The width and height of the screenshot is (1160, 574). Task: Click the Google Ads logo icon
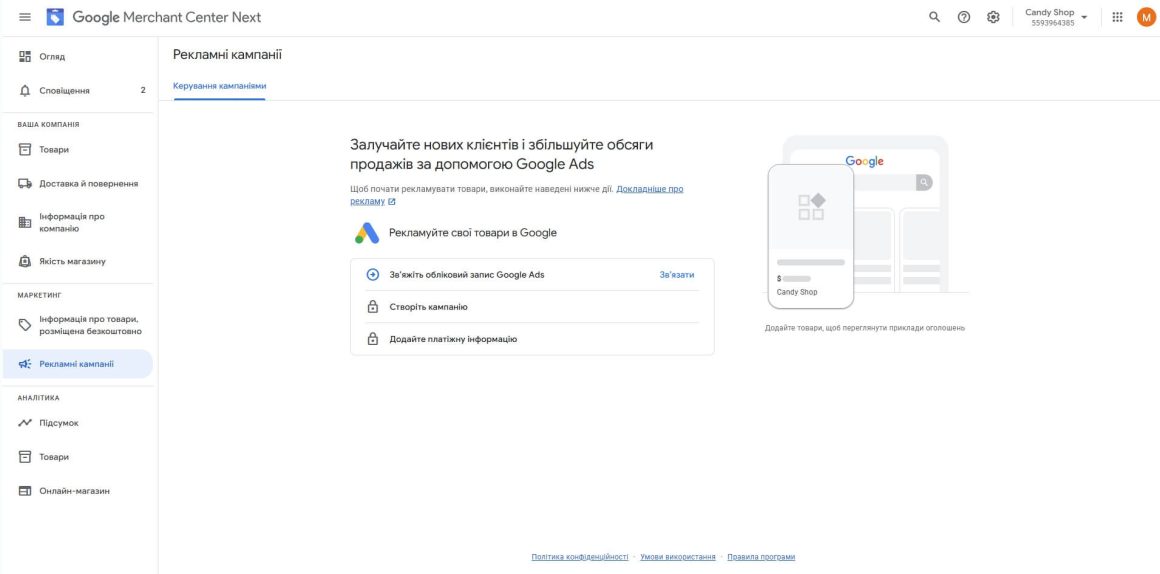pyautogui.click(x=367, y=233)
